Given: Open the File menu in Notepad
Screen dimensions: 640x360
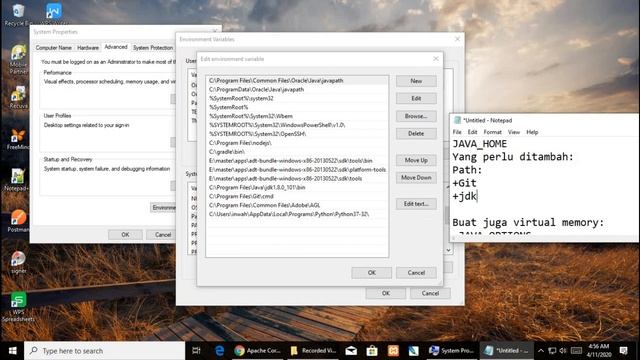Looking at the screenshot, I should (x=457, y=132).
